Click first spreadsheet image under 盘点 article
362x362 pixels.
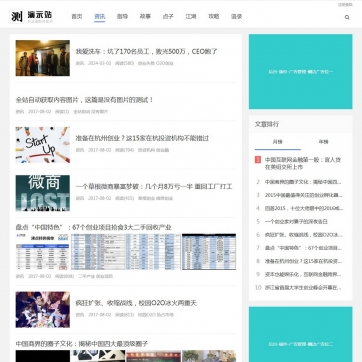click(x=42, y=252)
